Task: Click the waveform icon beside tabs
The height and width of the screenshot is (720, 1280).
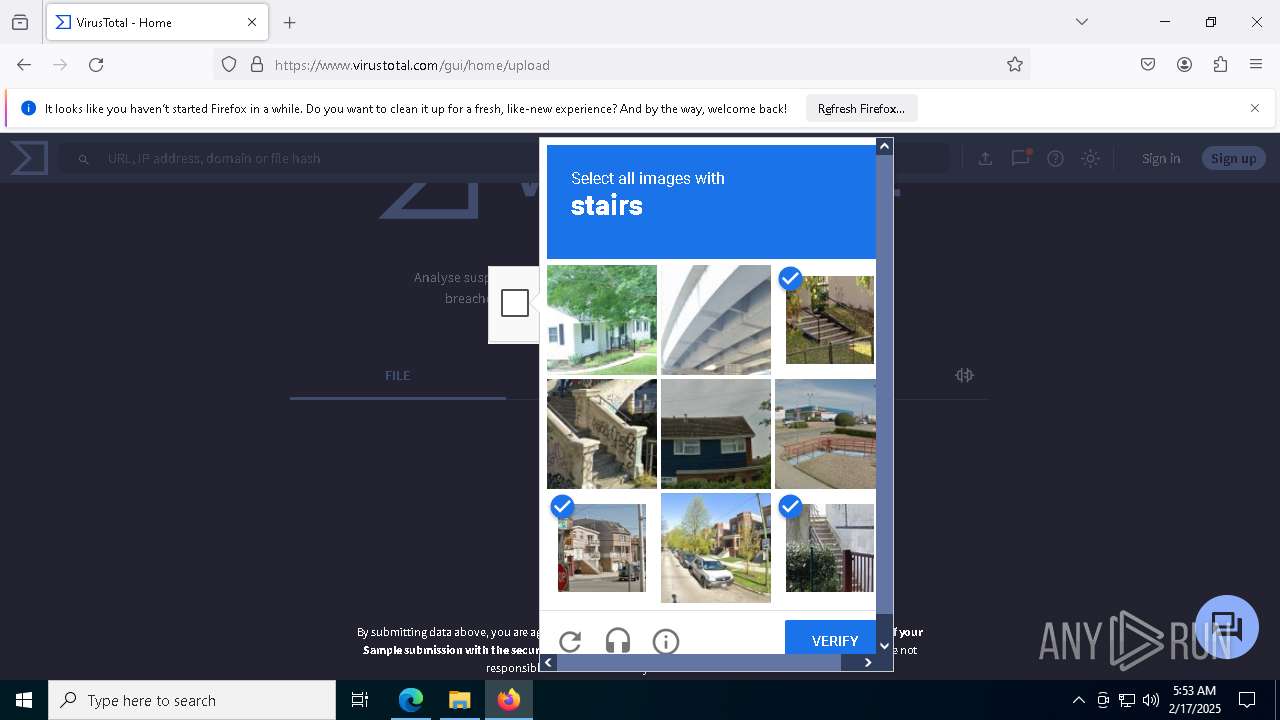Action: 964,375
